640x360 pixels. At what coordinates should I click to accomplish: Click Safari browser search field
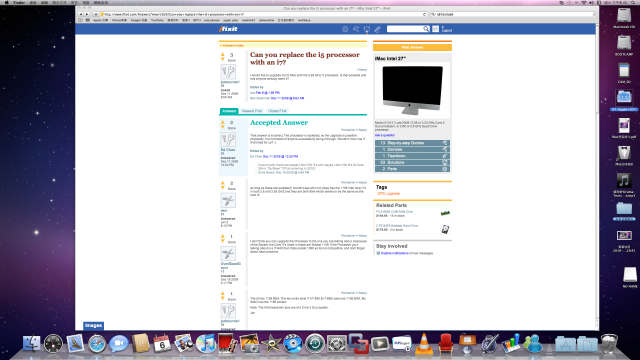(513, 14)
